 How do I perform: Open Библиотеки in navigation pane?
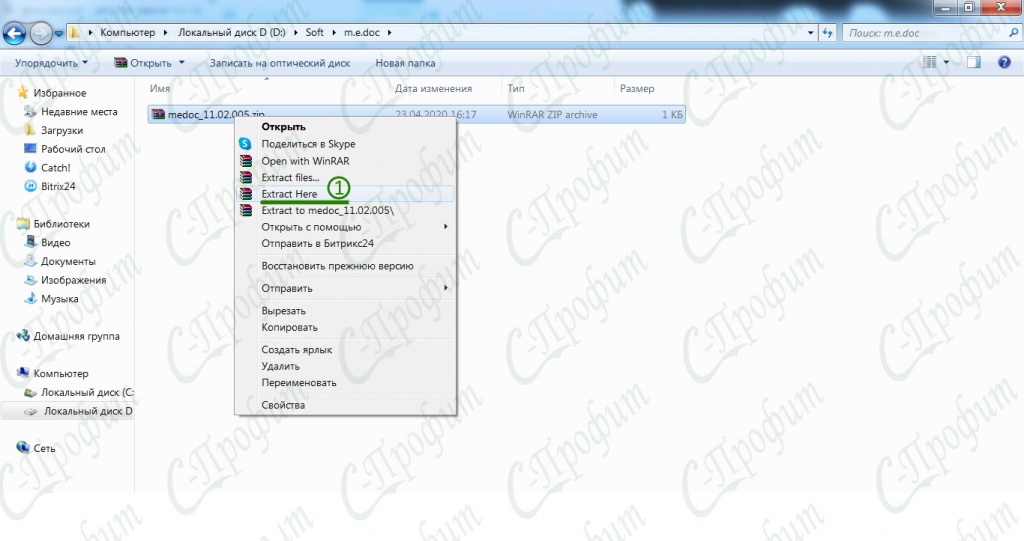(61, 223)
